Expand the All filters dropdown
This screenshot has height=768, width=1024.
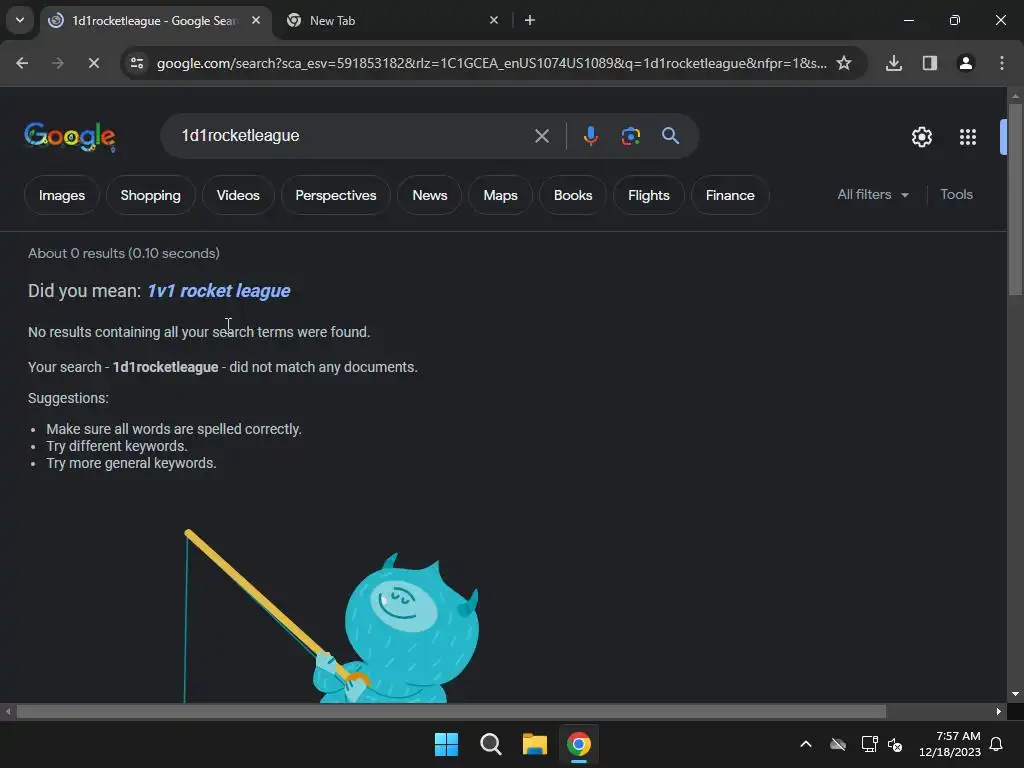(872, 195)
